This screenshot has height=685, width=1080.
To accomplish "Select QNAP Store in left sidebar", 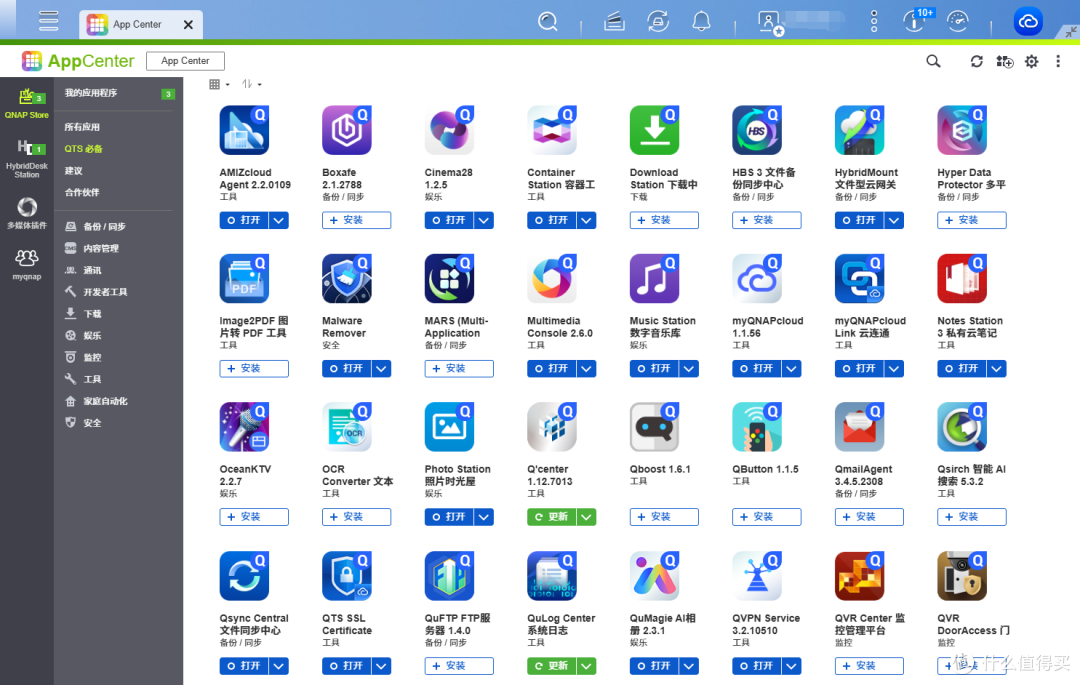I will (27, 104).
